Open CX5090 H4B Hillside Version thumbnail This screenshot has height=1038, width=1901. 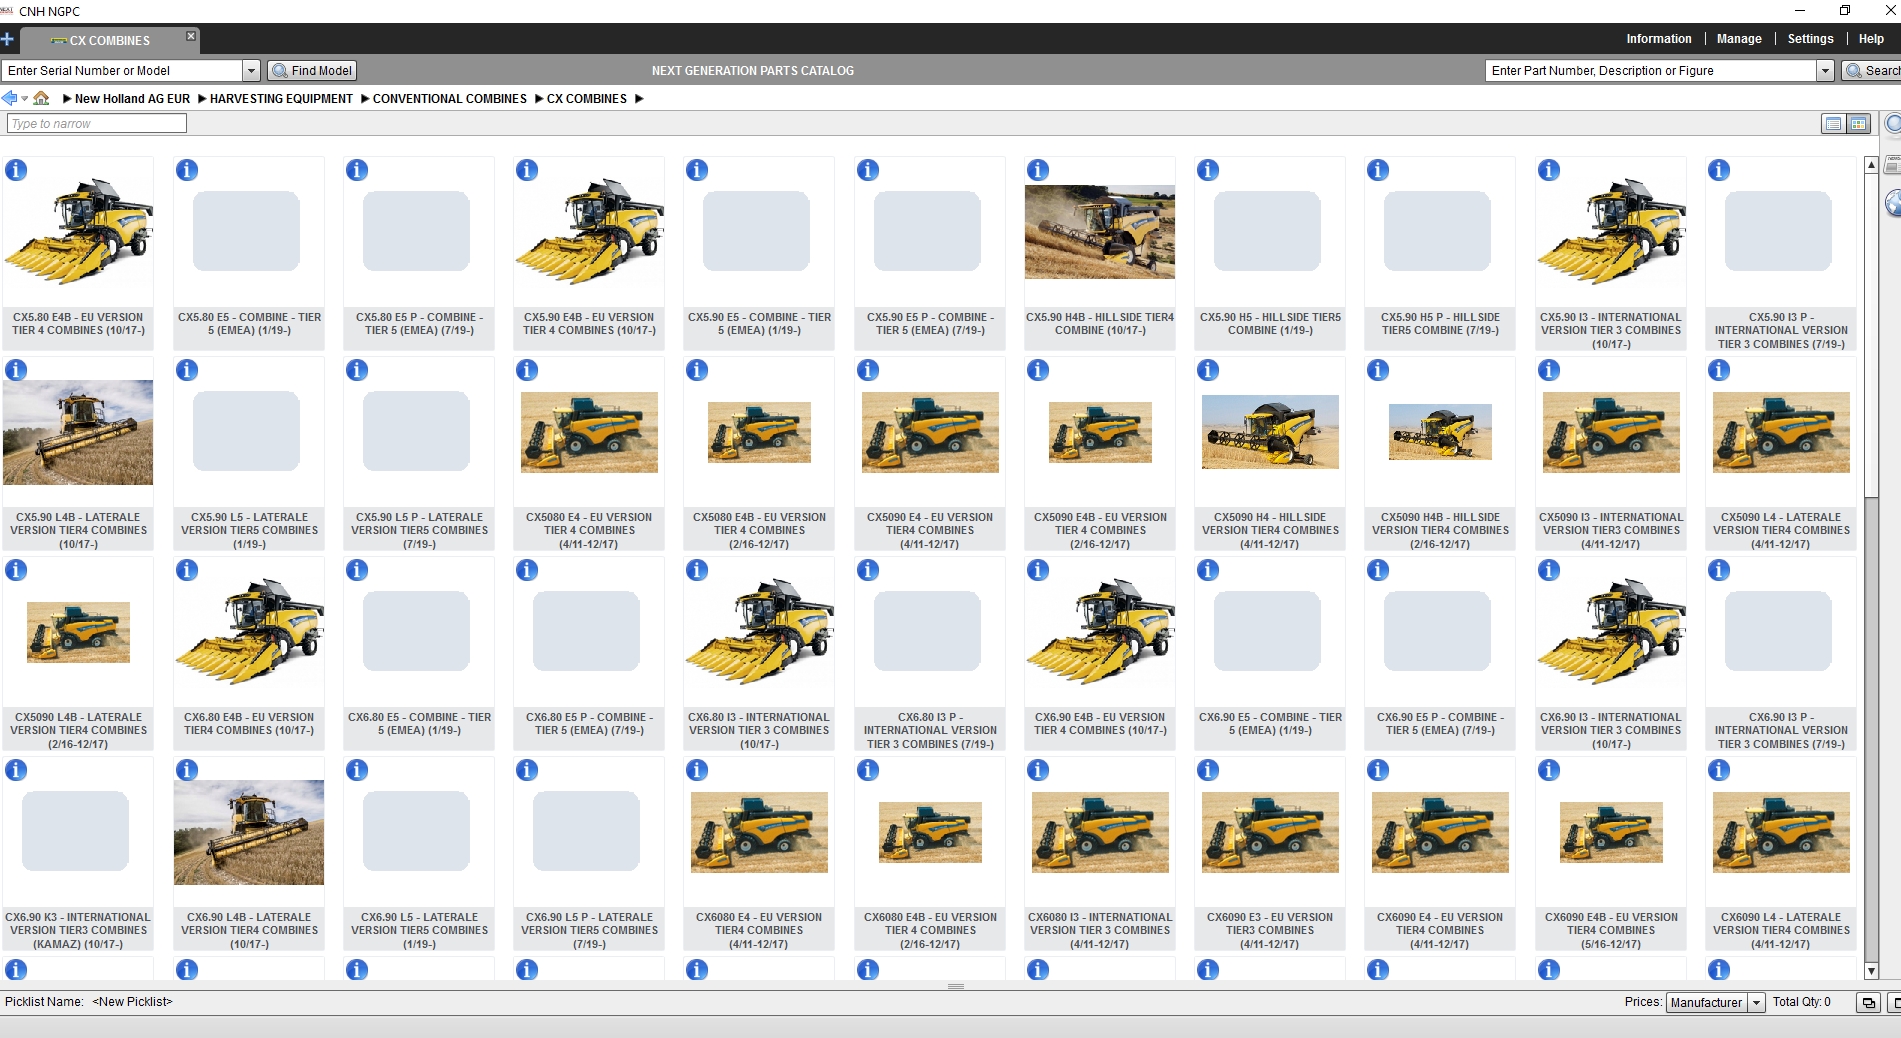click(x=1440, y=432)
